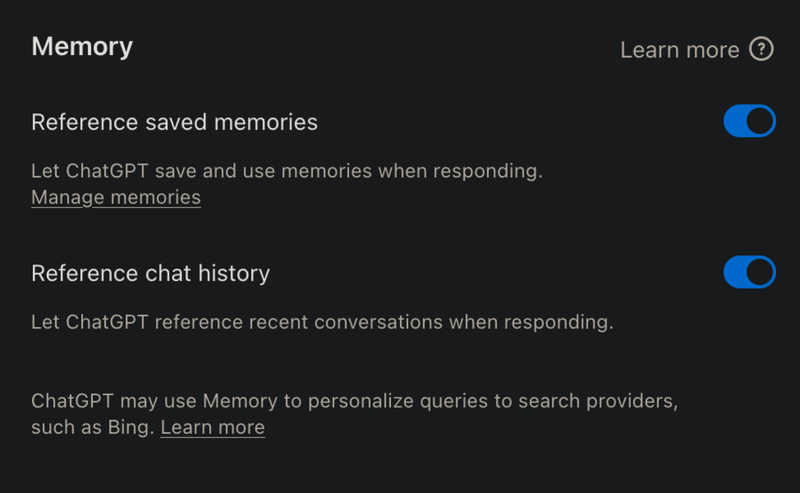This screenshot has width=800, height=493.
Task: Click the blue track of chat history switch
Action: (735, 272)
